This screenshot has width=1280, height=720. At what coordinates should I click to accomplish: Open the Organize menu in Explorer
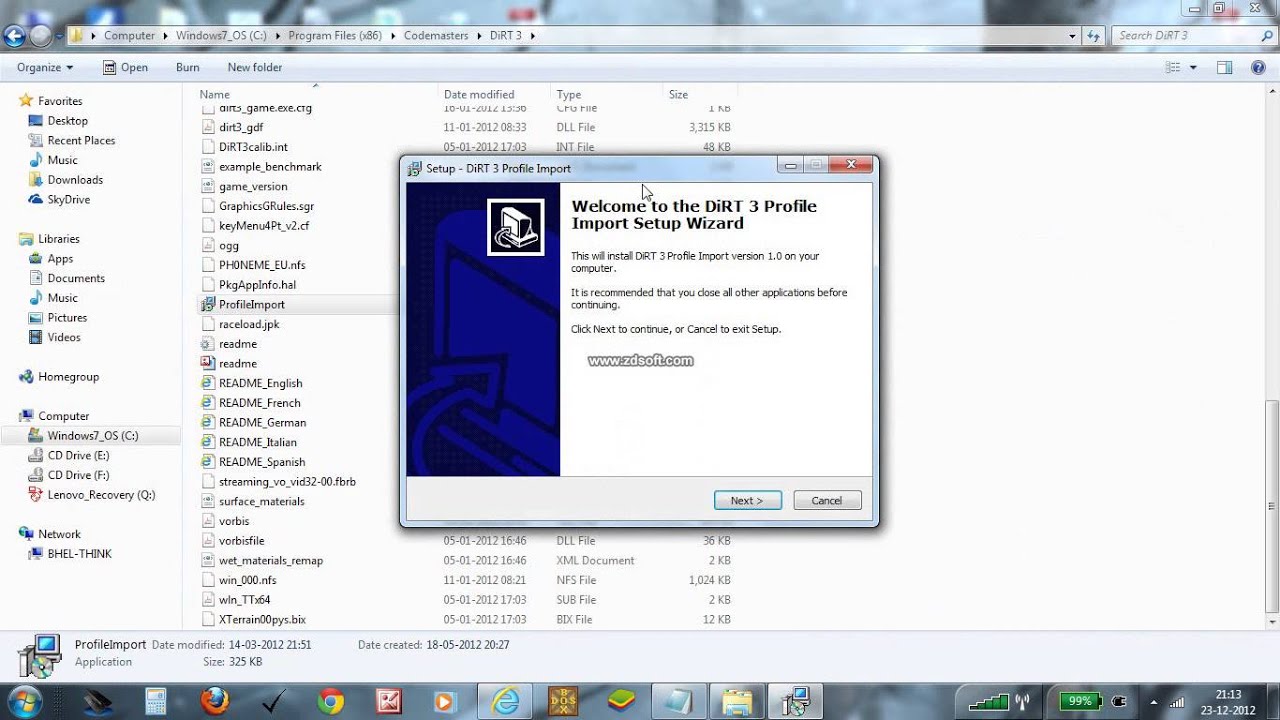click(45, 67)
